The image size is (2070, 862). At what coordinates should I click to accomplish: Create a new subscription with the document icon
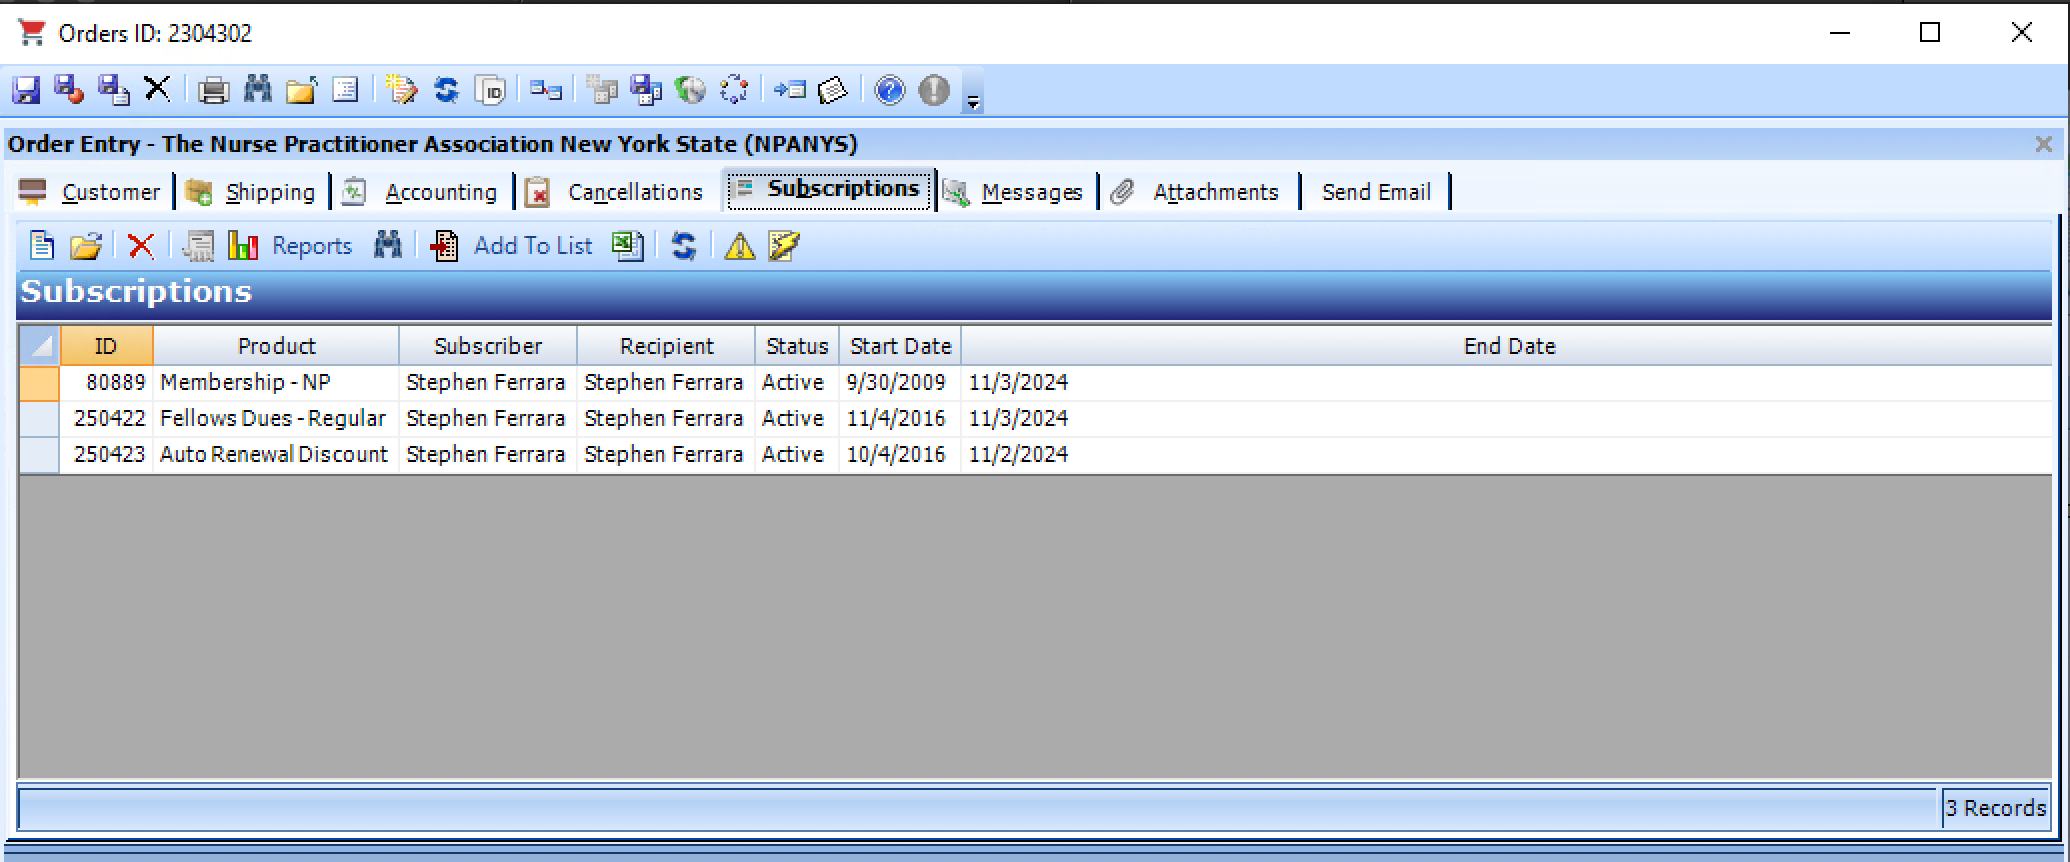point(42,246)
